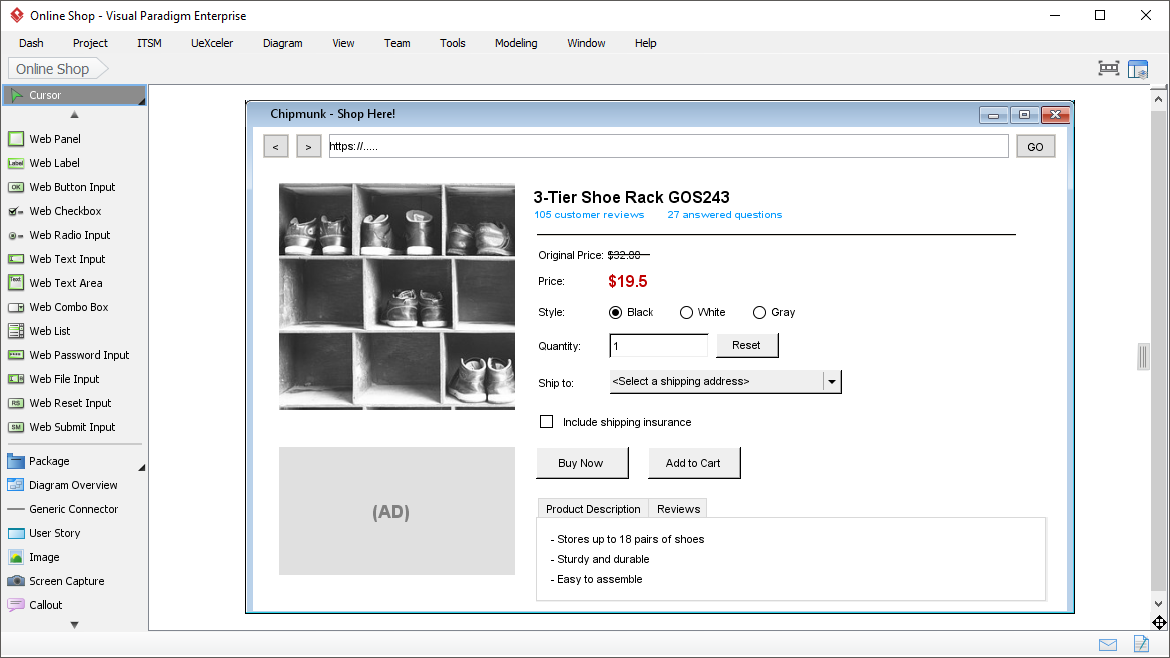Open the Tools menu
The height and width of the screenshot is (658, 1170).
pyautogui.click(x=453, y=43)
